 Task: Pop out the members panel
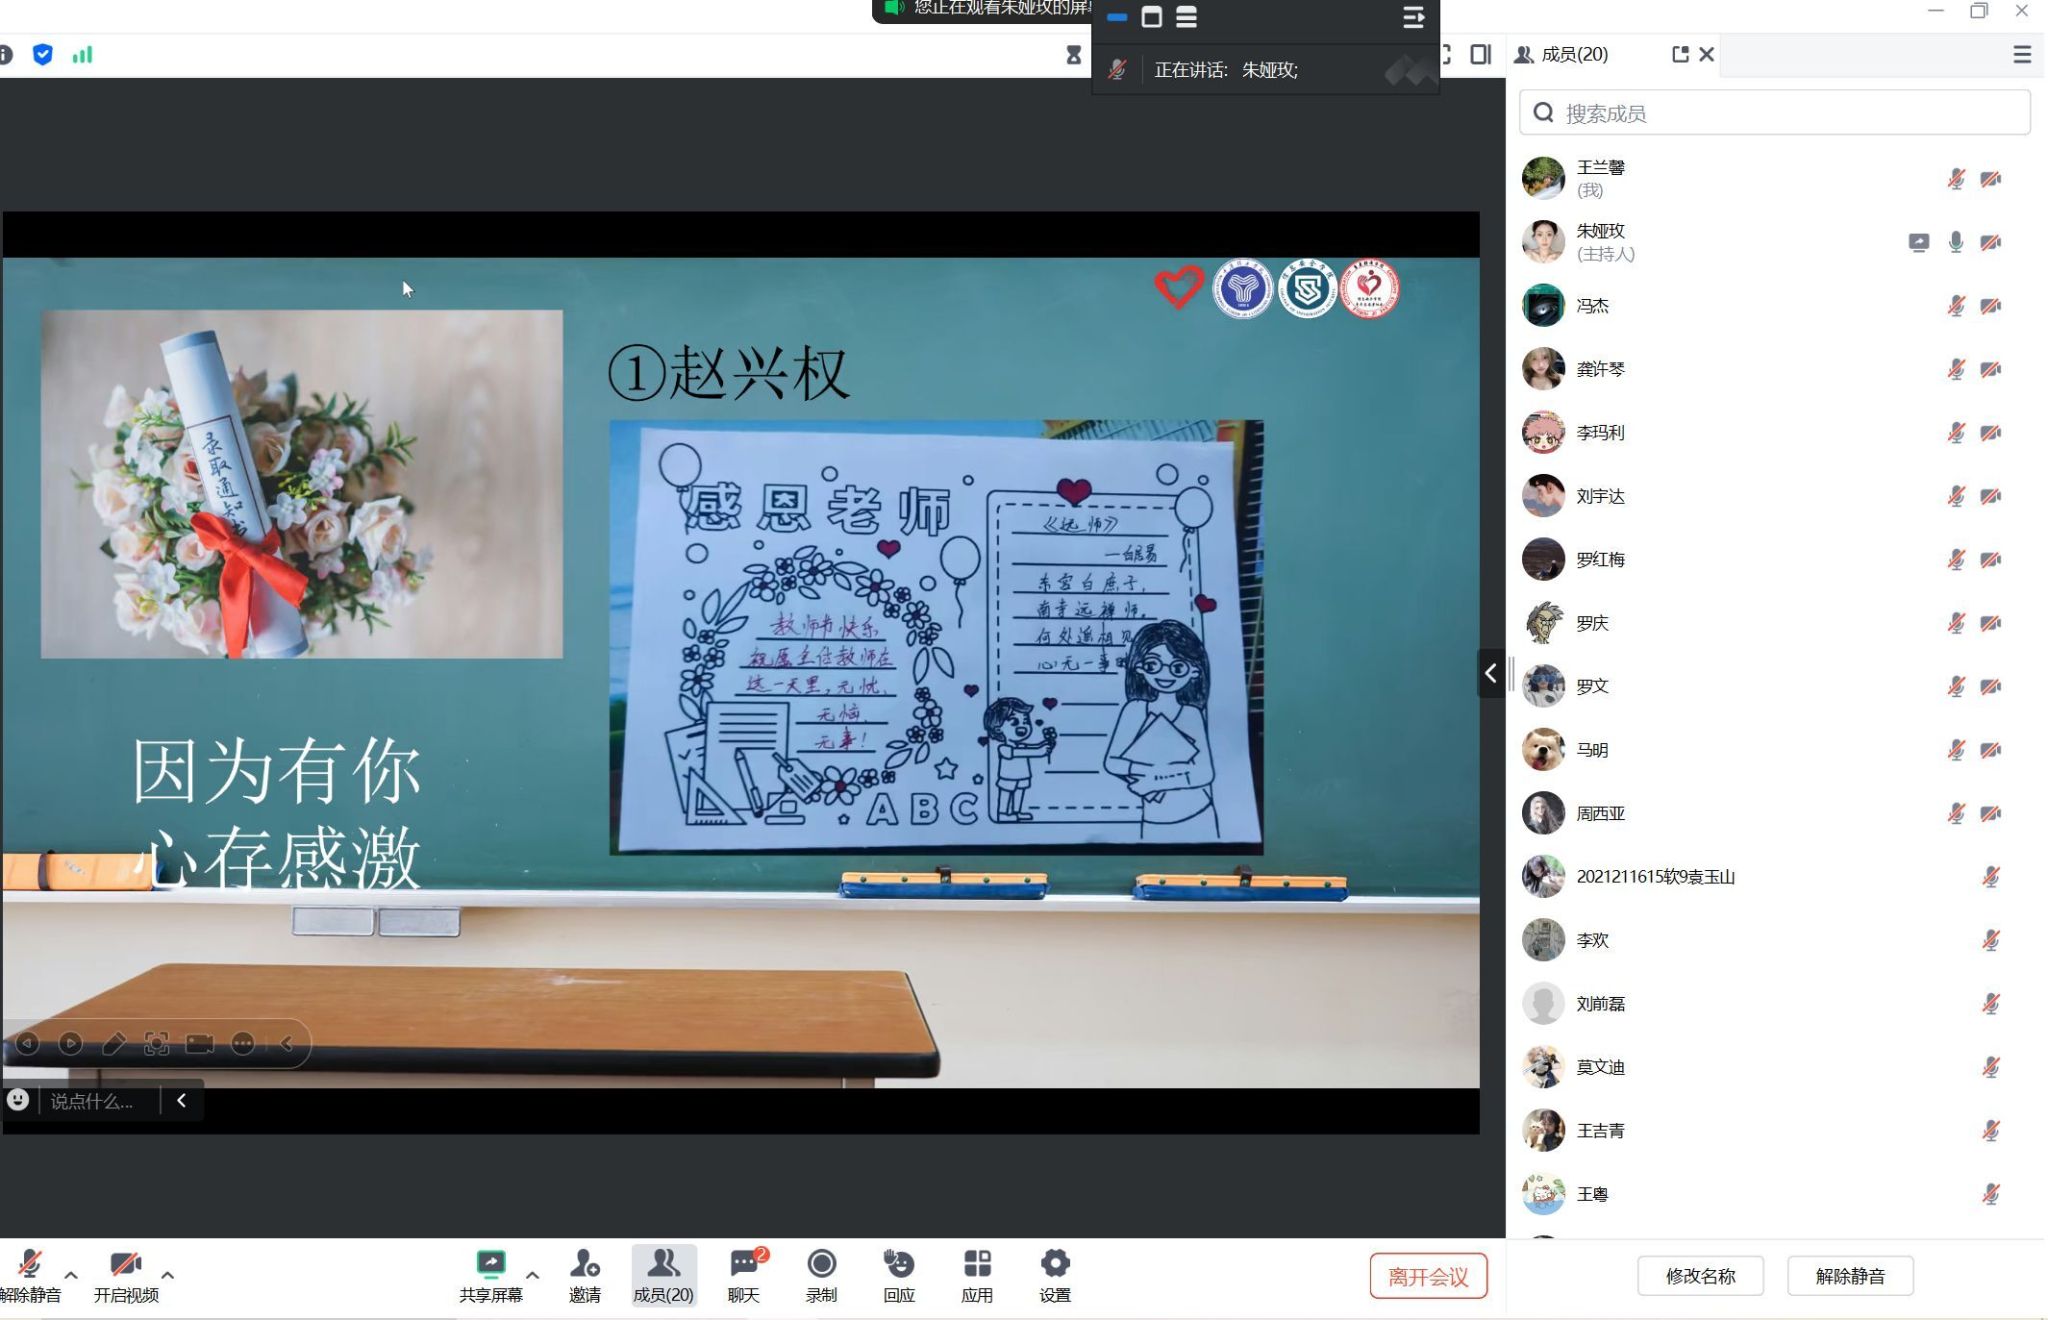pyautogui.click(x=1680, y=54)
